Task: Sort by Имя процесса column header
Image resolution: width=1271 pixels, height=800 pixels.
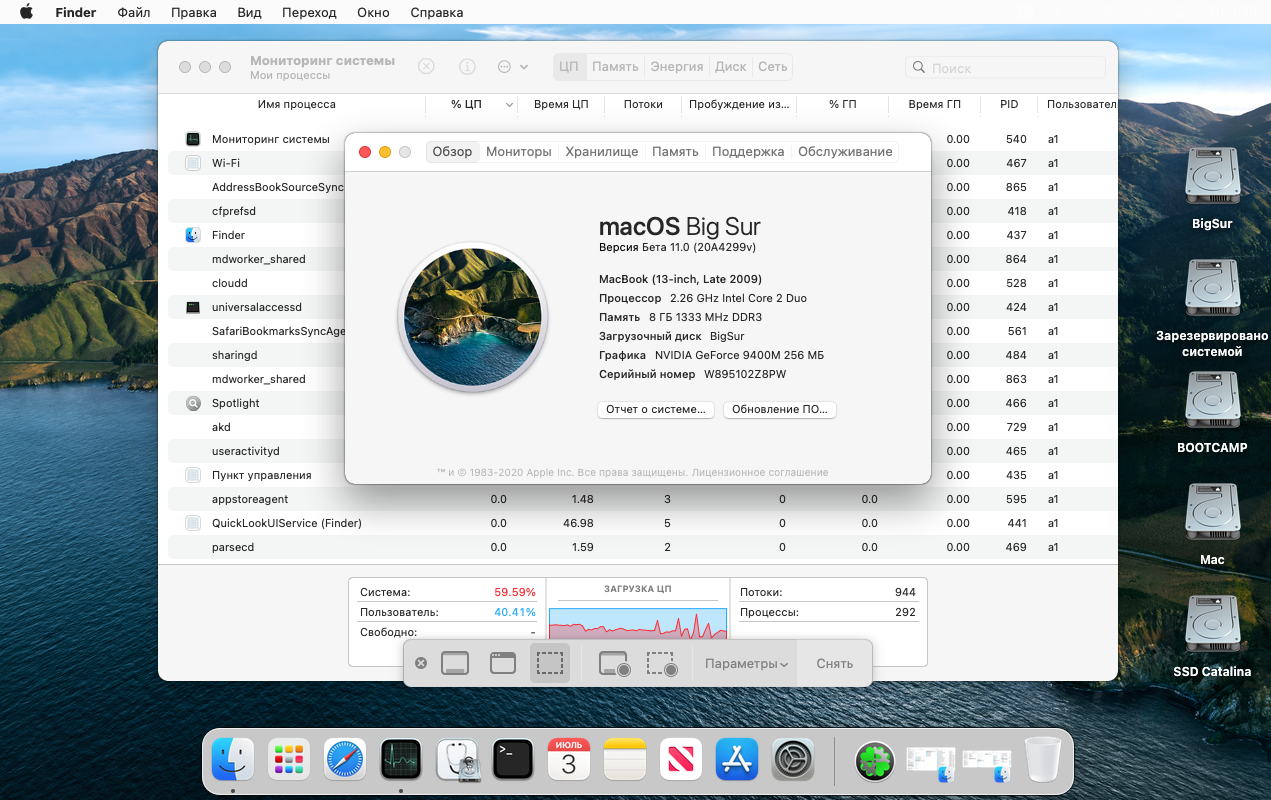Action: click(x=296, y=104)
